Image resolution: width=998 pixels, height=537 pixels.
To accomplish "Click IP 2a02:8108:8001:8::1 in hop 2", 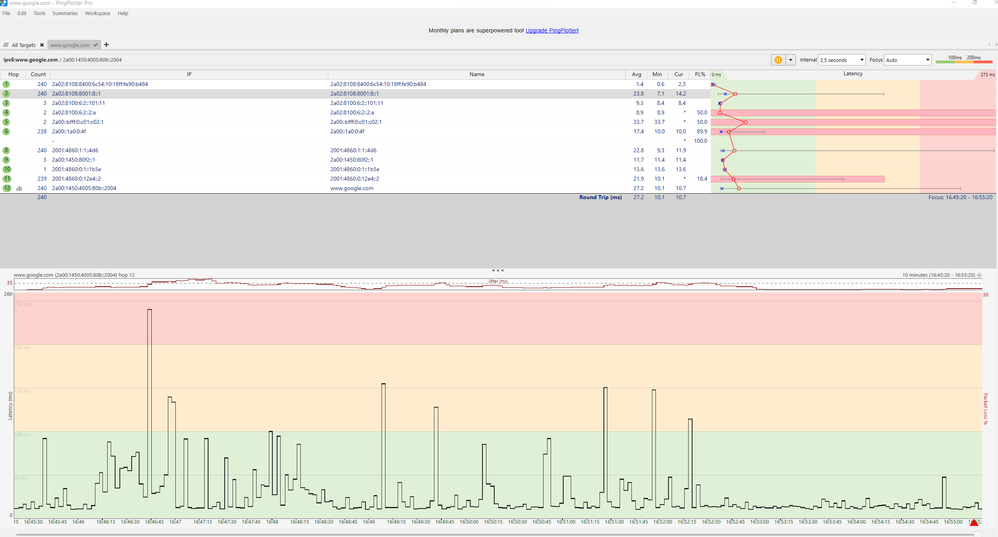I will coord(76,94).
